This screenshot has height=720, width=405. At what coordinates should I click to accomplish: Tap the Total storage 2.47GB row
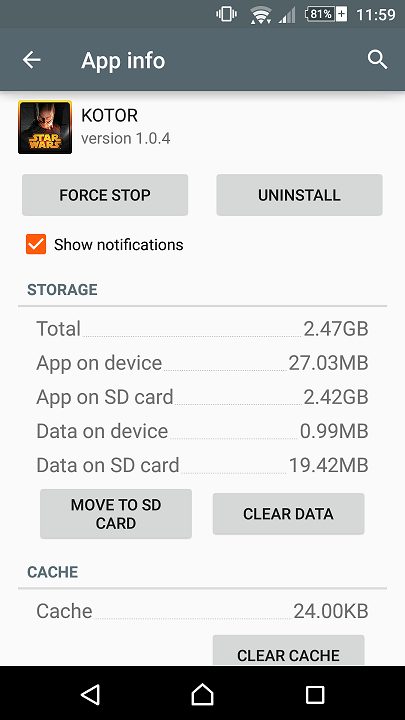(x=202, y=329)
